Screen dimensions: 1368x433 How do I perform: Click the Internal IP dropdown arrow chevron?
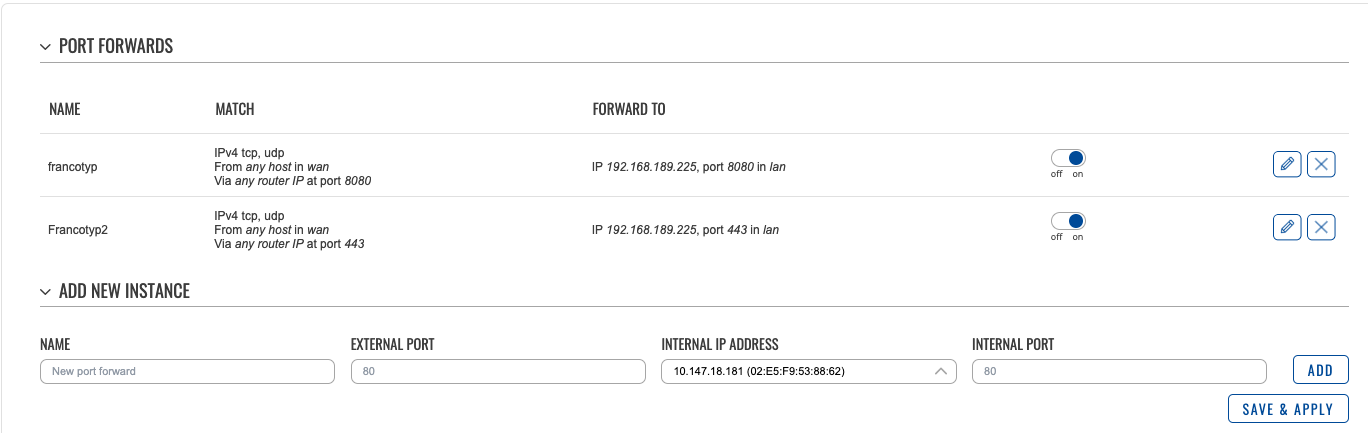pos(940,371)
